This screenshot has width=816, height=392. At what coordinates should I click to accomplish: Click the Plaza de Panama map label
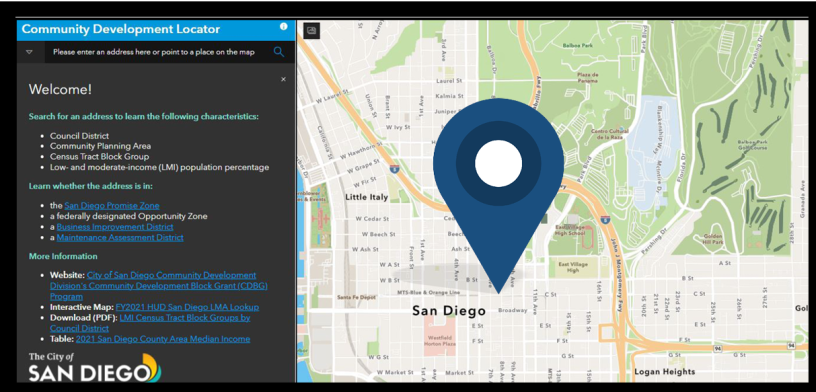588,78
